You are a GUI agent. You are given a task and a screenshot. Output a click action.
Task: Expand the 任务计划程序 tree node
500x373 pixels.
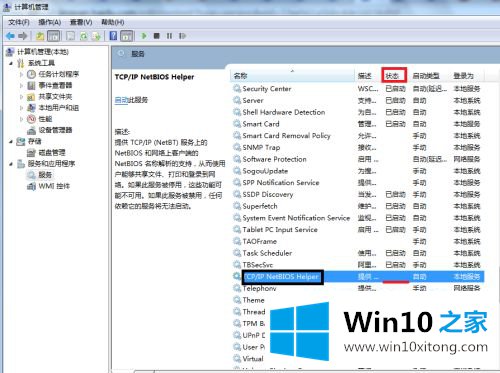point(21,74)
